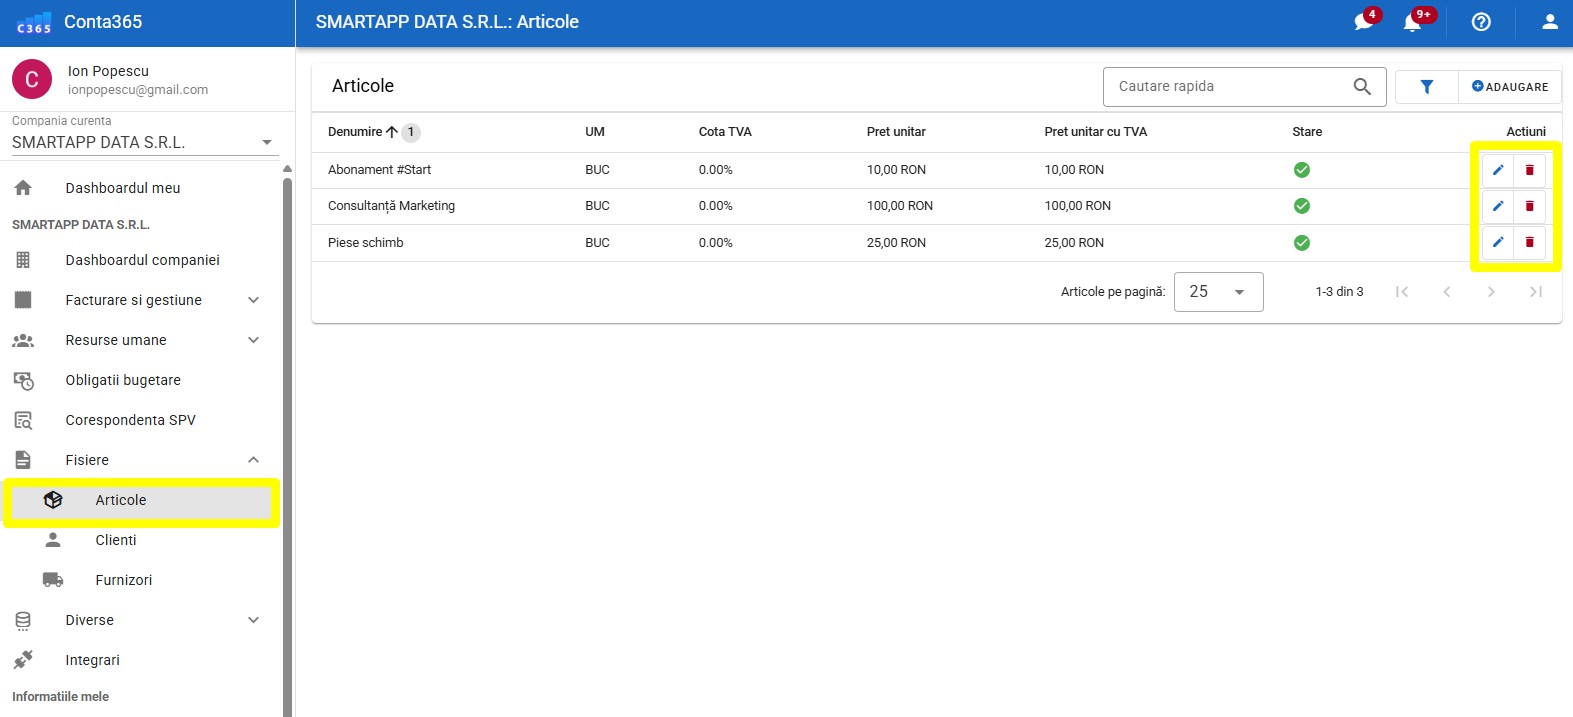1573x717 pixels.
Task: Open the Compania curenta dropdown
Action: coord(143,143)
